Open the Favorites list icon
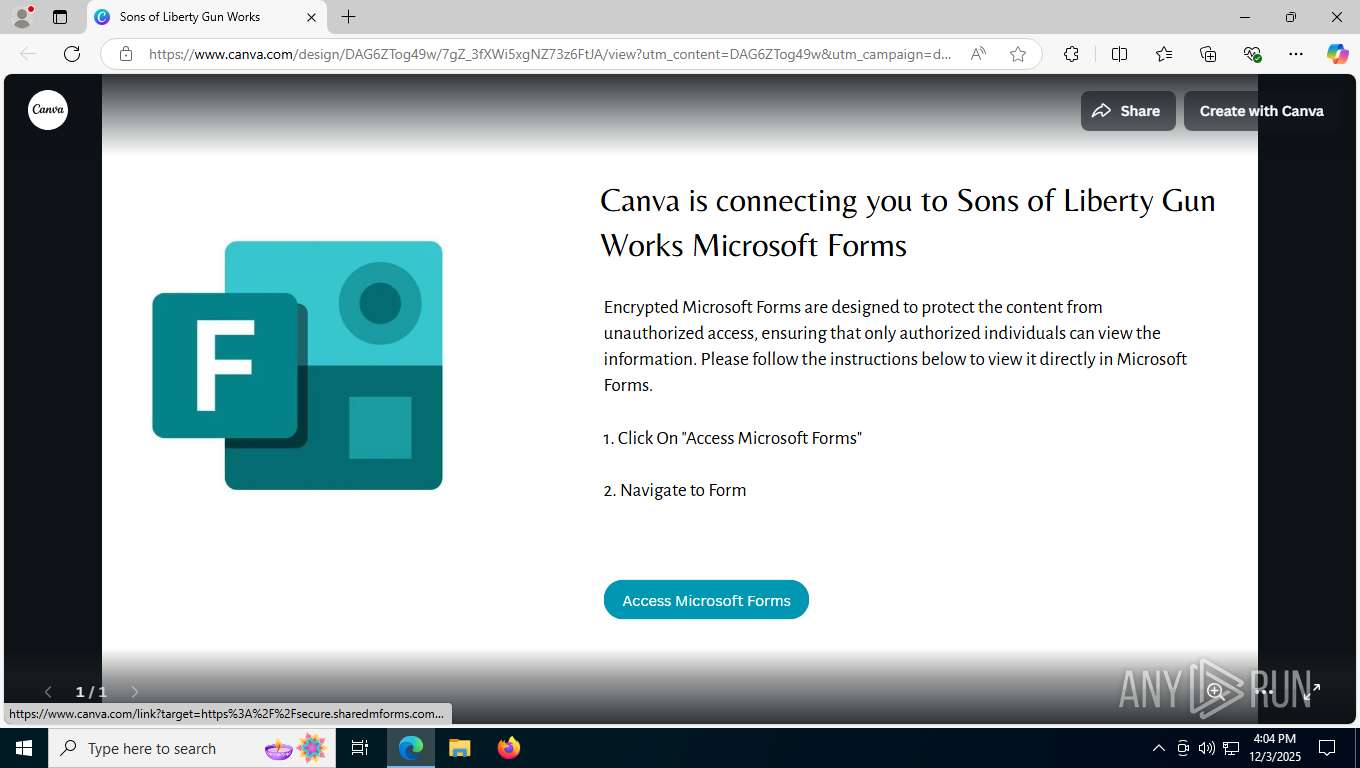Viewport: 1360px width, 768px height. 1164,54
